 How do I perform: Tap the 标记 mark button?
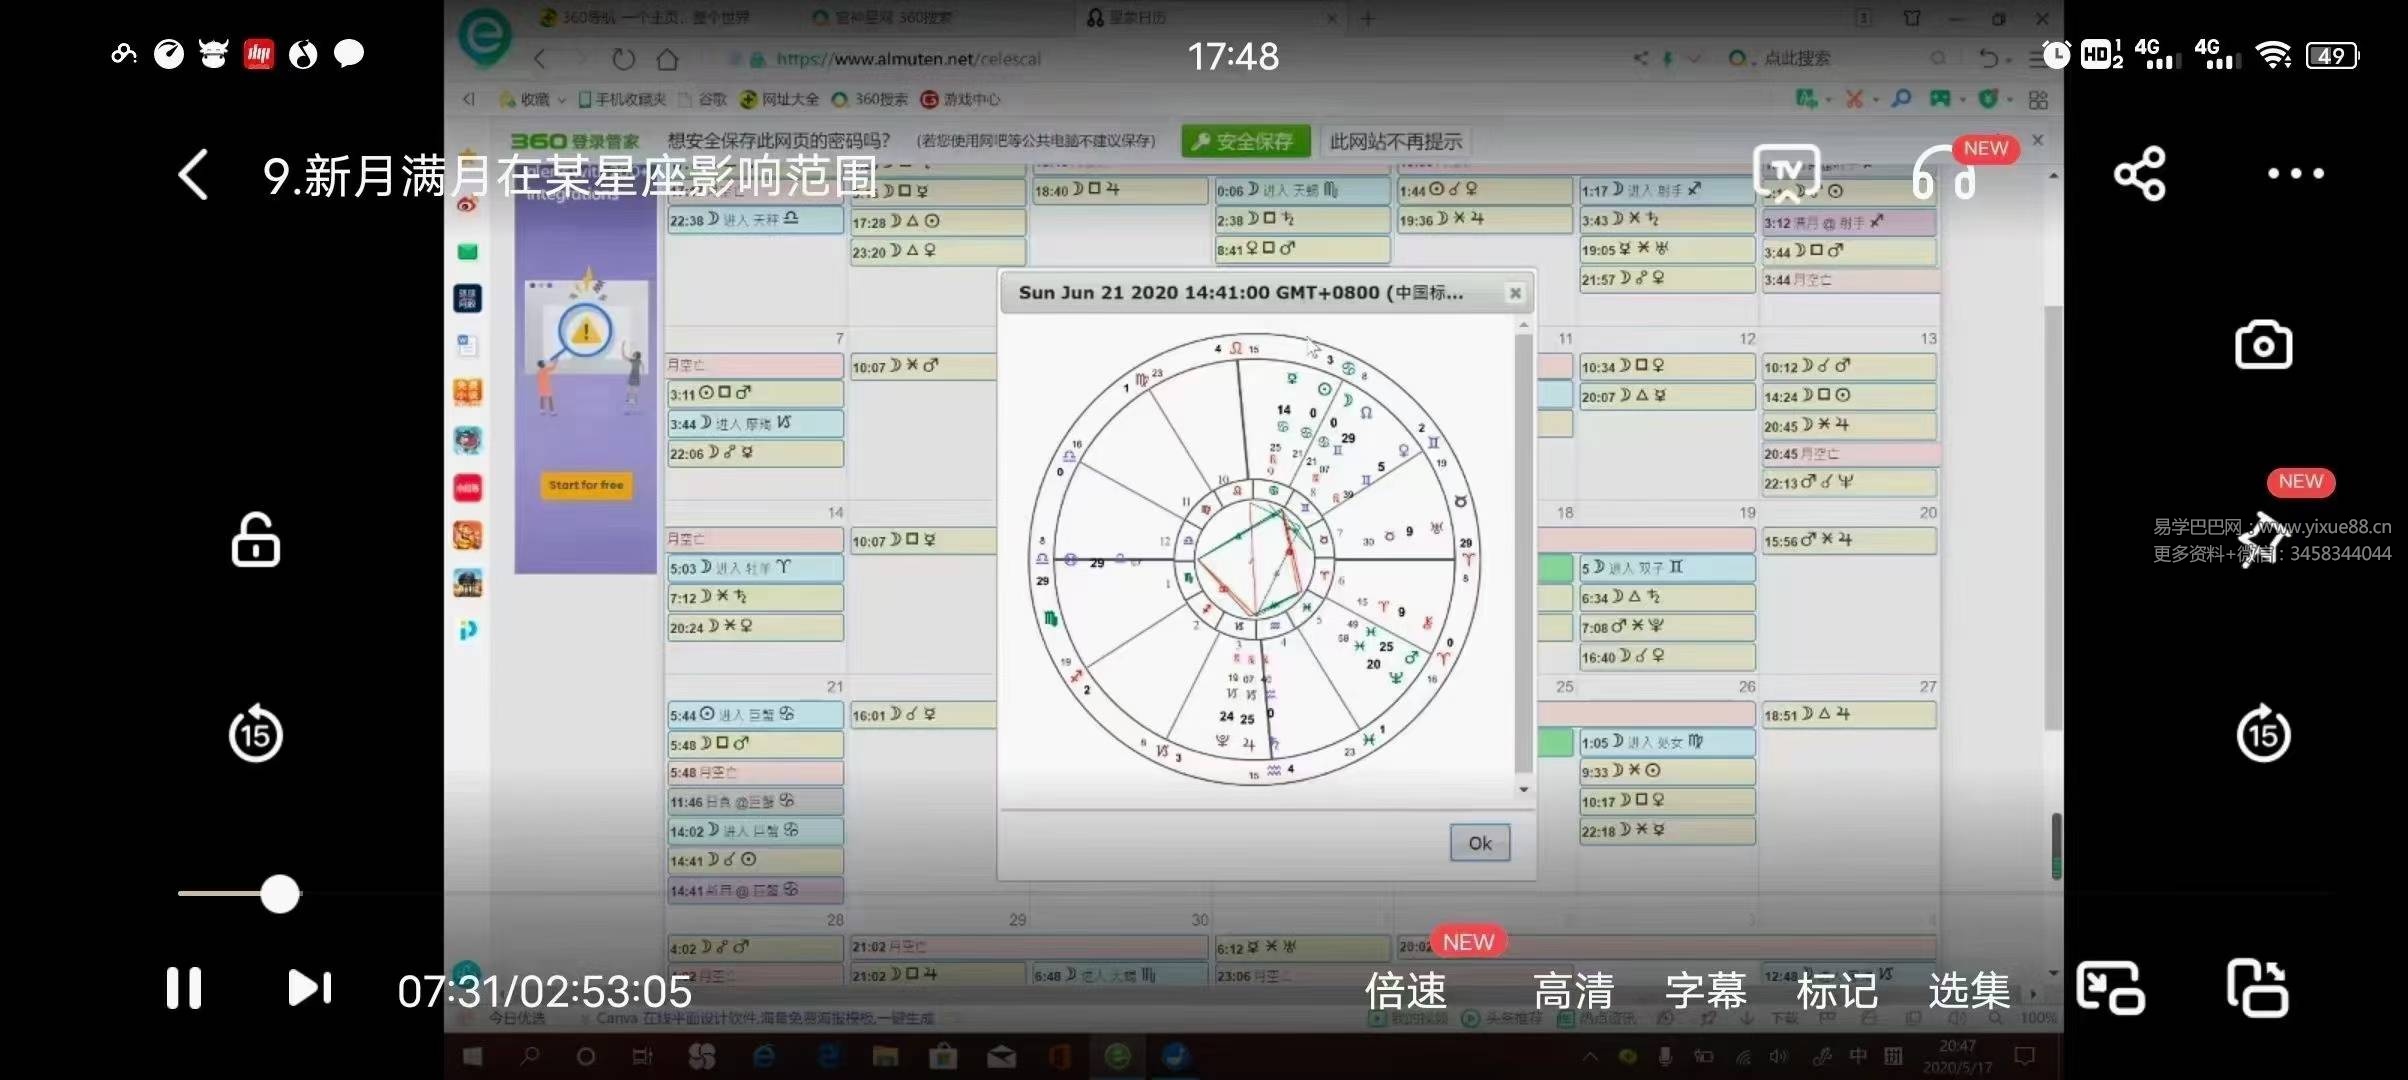pyautogui.click(x=1837, y=991)
